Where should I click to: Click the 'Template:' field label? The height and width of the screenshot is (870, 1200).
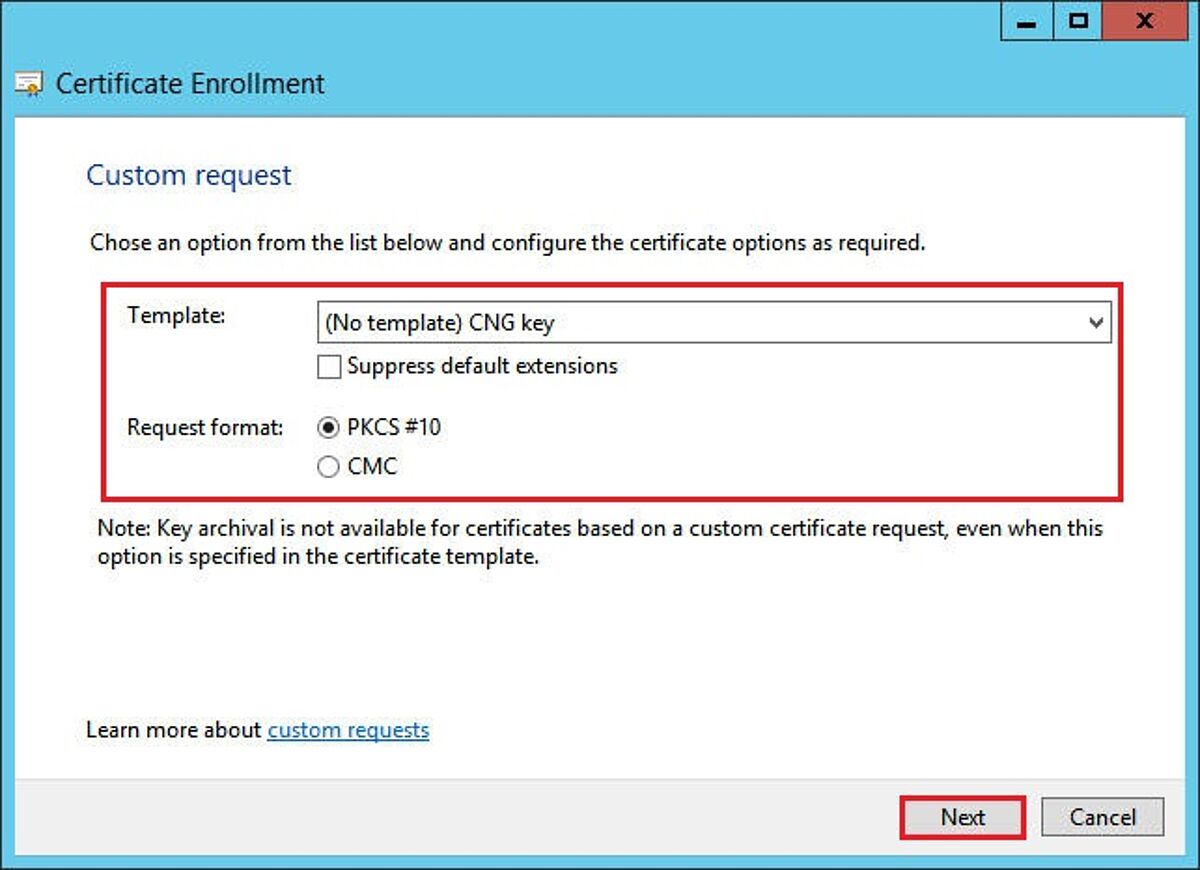point(177,316)
